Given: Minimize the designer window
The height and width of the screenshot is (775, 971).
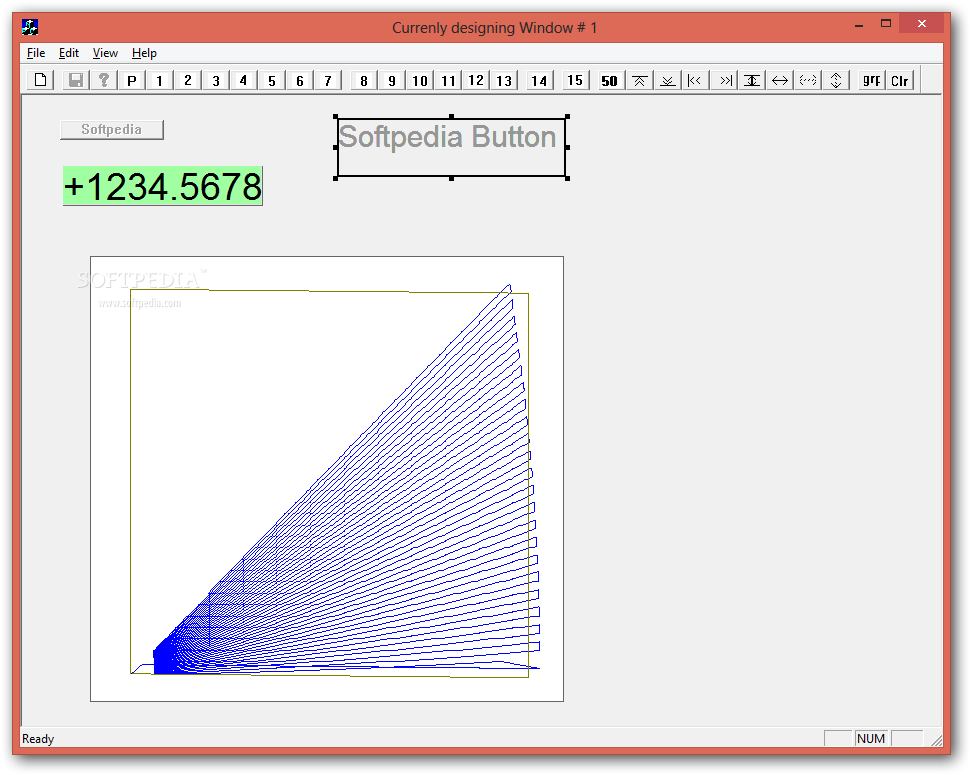Looking at the screenshot, I should 859,25.
